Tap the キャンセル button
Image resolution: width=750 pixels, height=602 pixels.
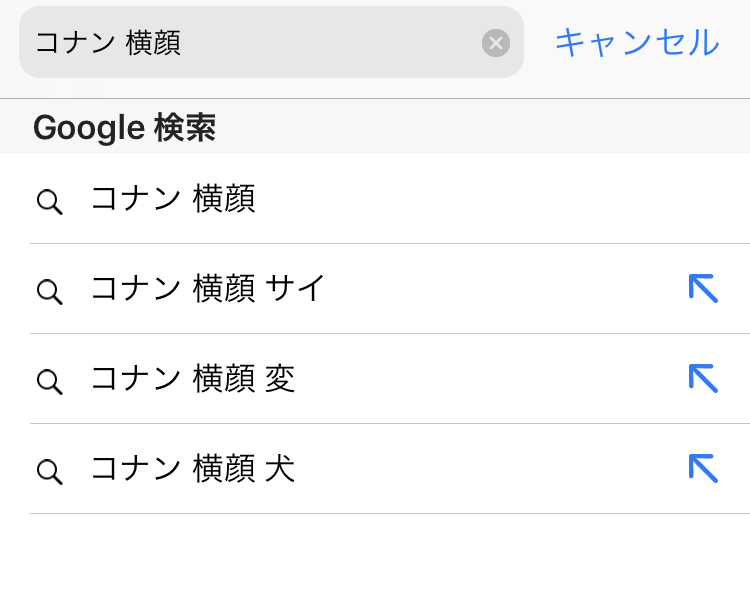(636, 43)
